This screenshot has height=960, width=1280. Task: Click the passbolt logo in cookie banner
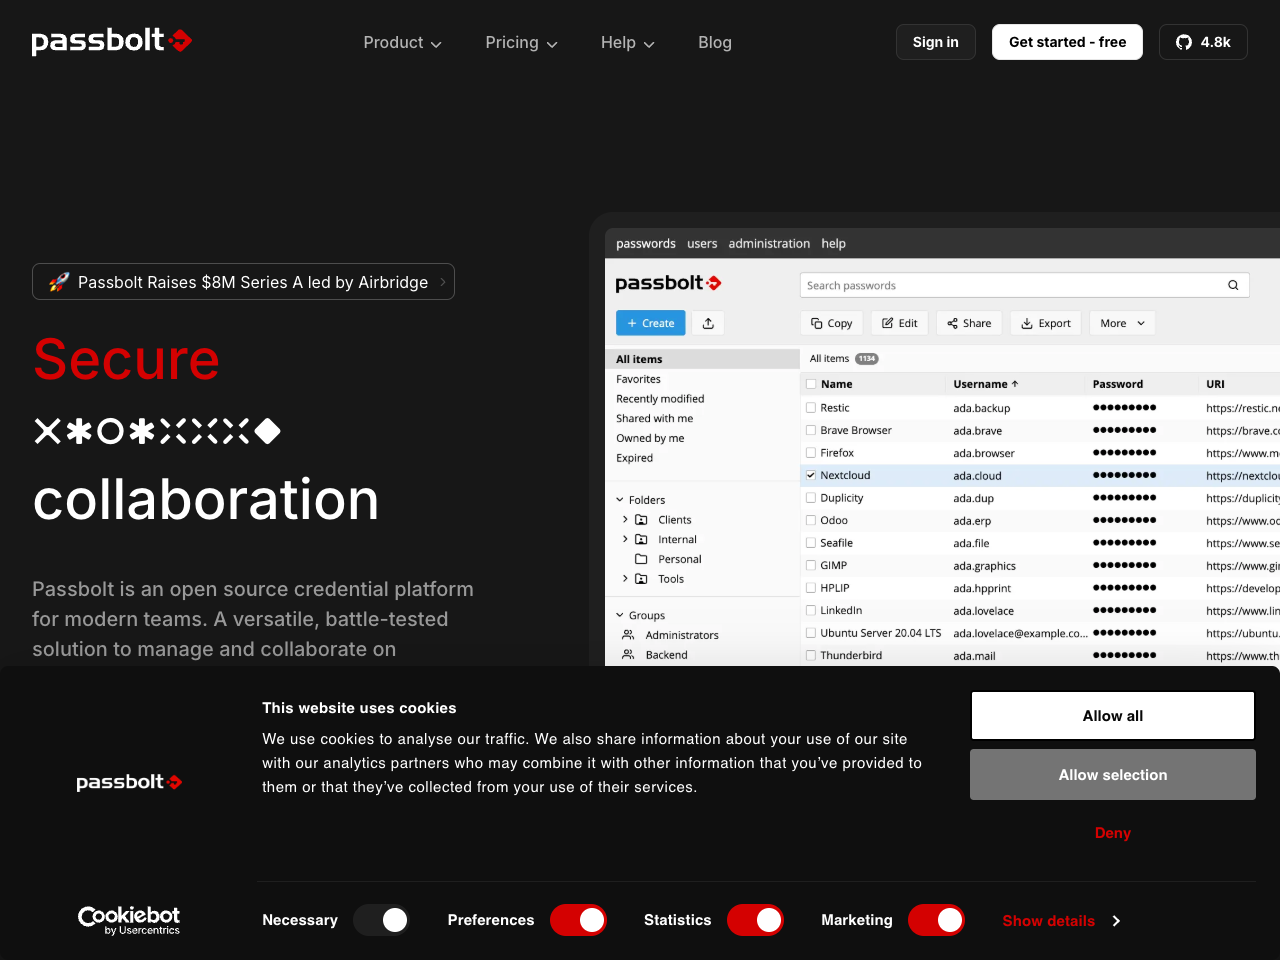[129, 782]
